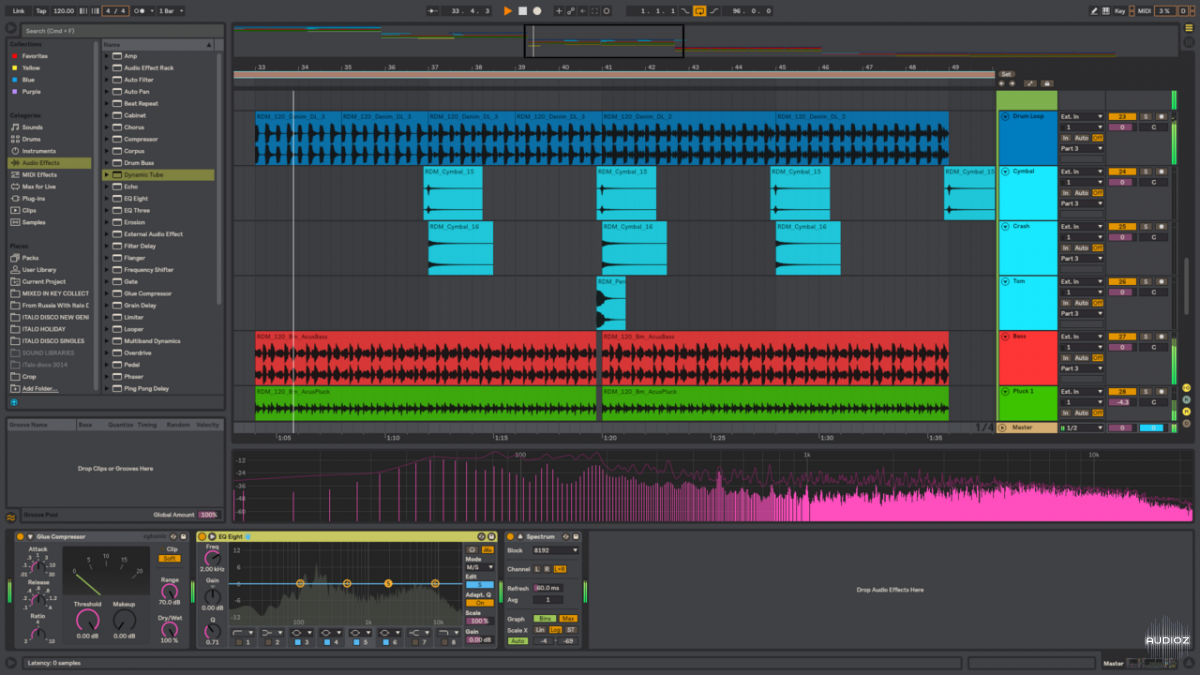Select the RDM_Cymbal_16 clip near bar 37
1200x675 pixels.
(460, 248)
